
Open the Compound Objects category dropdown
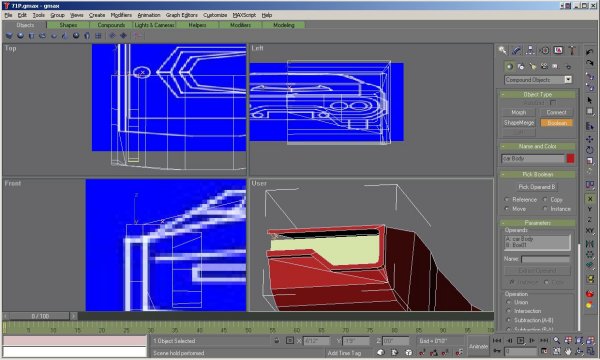tap(538, 80)
